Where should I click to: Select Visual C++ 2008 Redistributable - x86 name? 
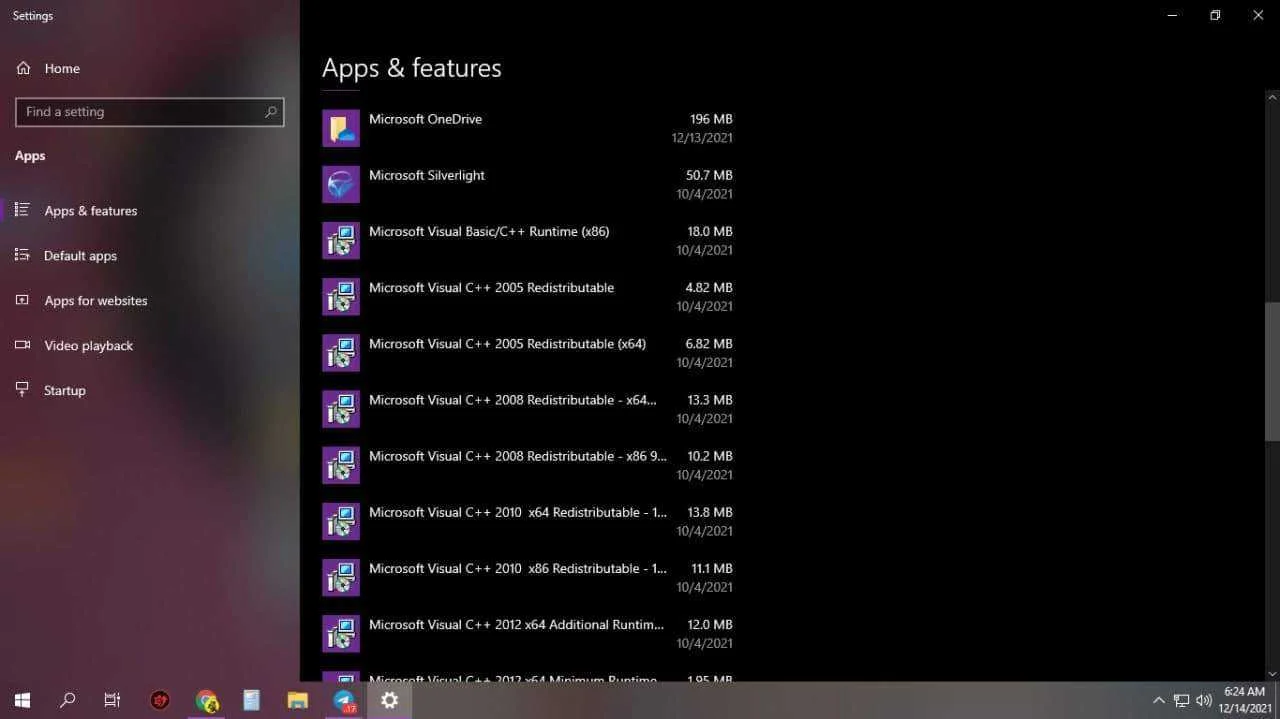coord(518,455)
